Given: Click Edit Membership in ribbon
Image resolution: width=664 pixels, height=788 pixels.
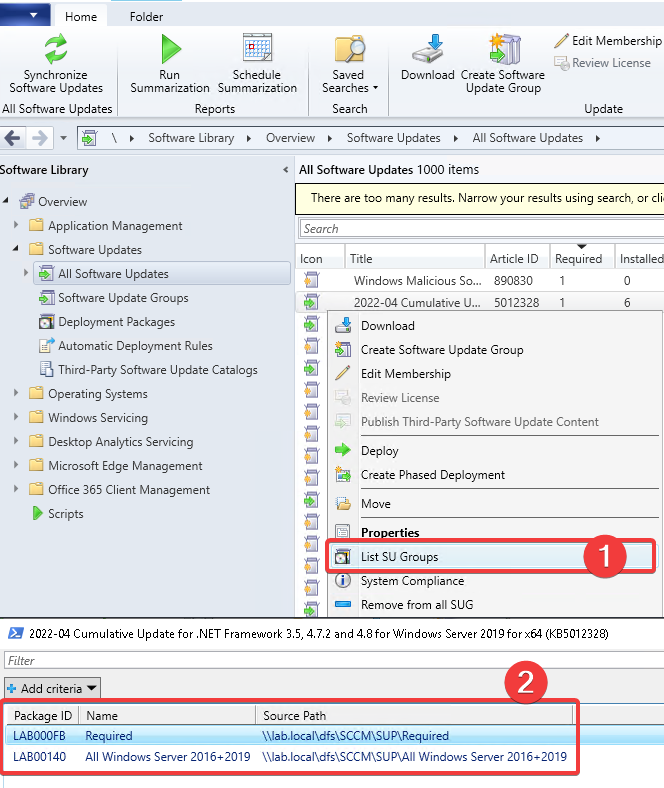Looking at the screenshot, I should 608,41.
